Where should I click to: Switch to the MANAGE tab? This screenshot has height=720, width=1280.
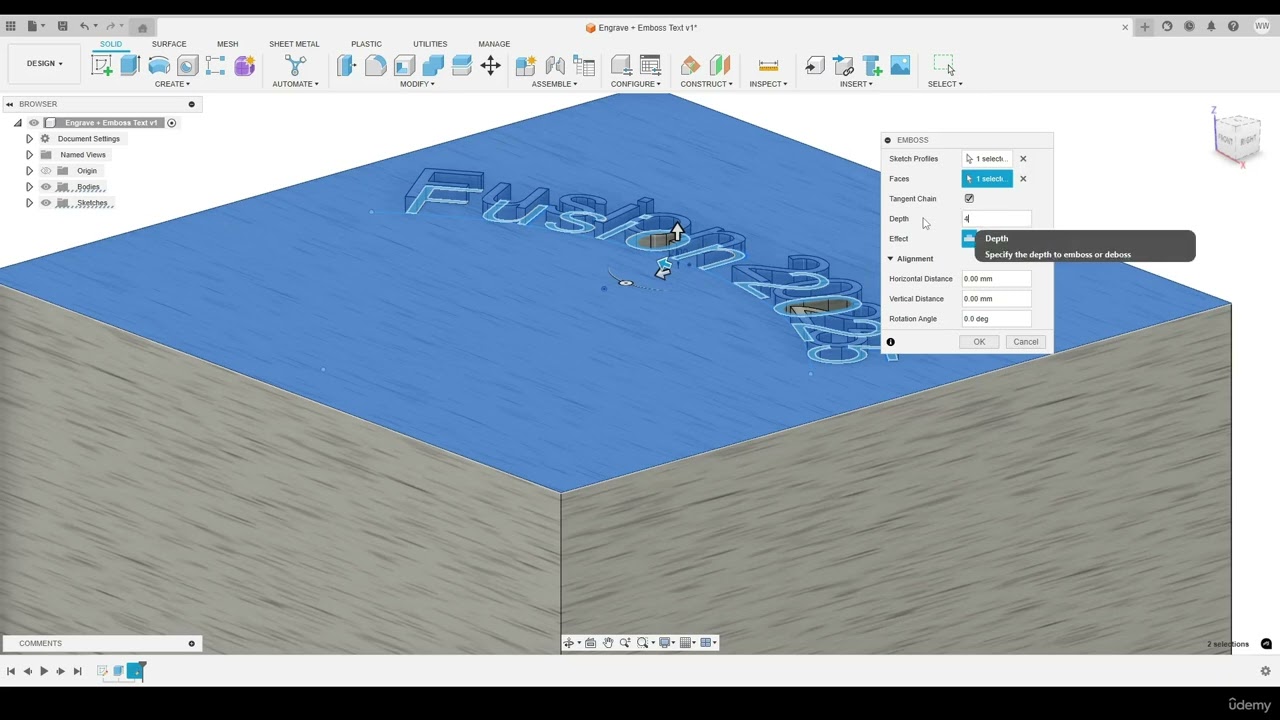tap(494, 44)
